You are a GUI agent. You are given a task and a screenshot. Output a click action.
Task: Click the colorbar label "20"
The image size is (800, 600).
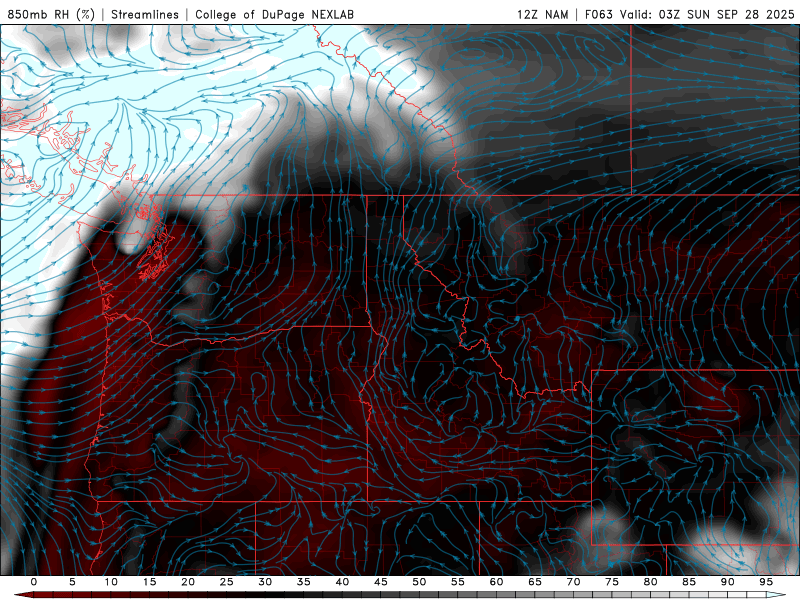(x=188, y=582)
